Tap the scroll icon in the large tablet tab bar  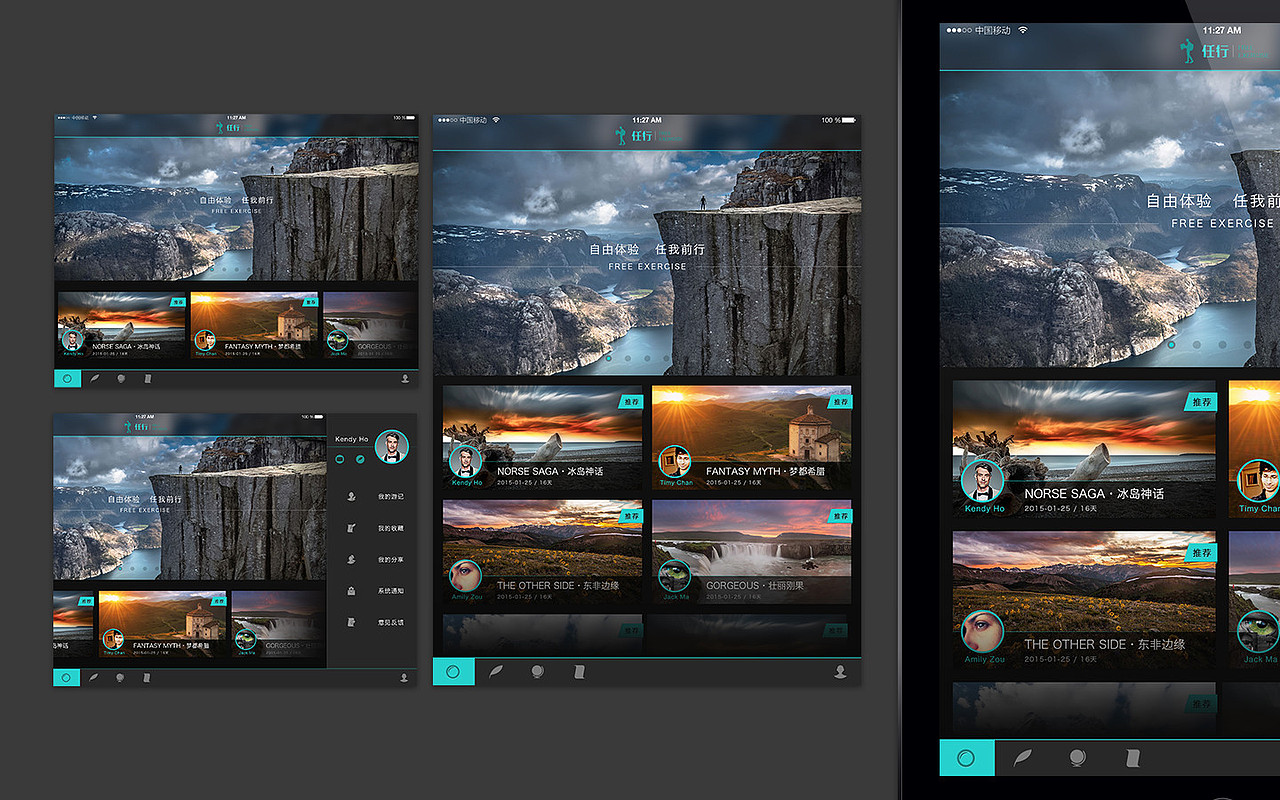[x=1132, y=758]
